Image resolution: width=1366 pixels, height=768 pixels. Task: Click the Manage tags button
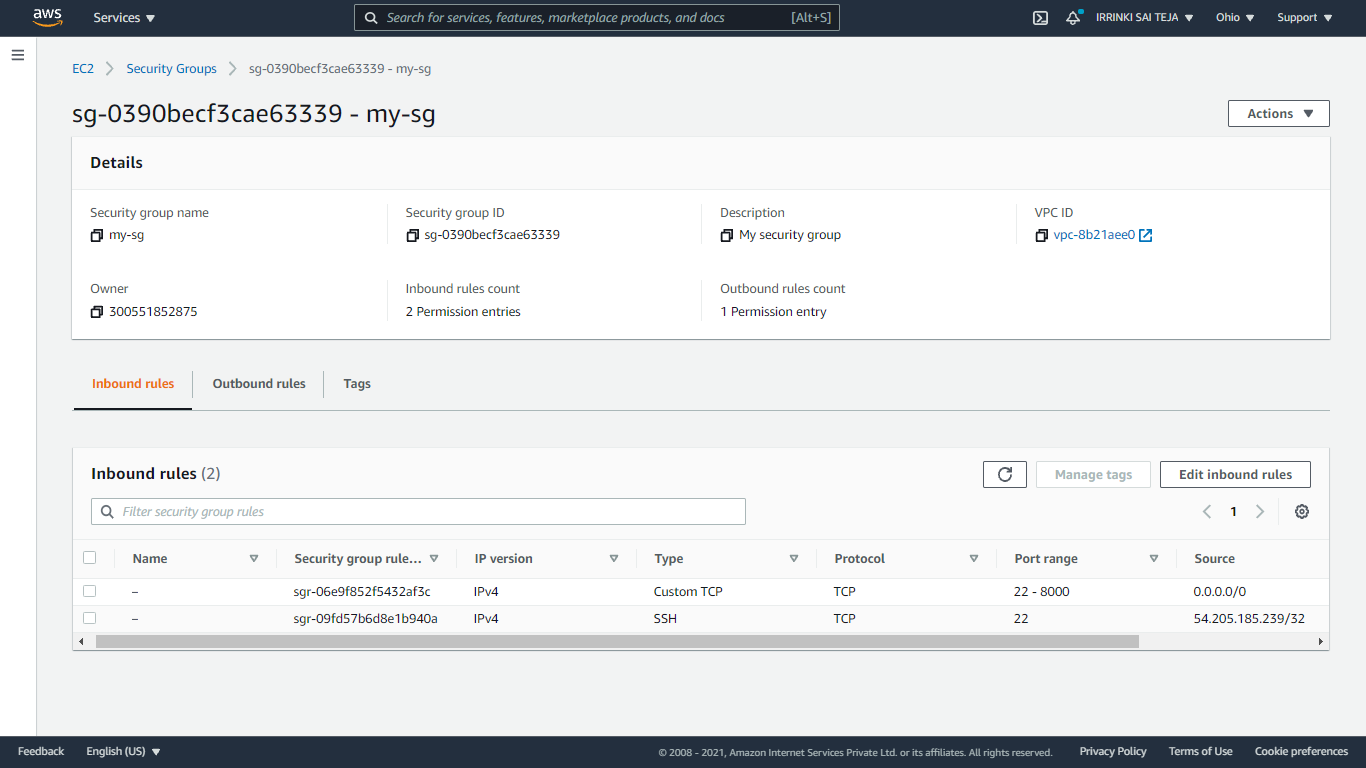pyautogui.click(x=1093, y=474)
